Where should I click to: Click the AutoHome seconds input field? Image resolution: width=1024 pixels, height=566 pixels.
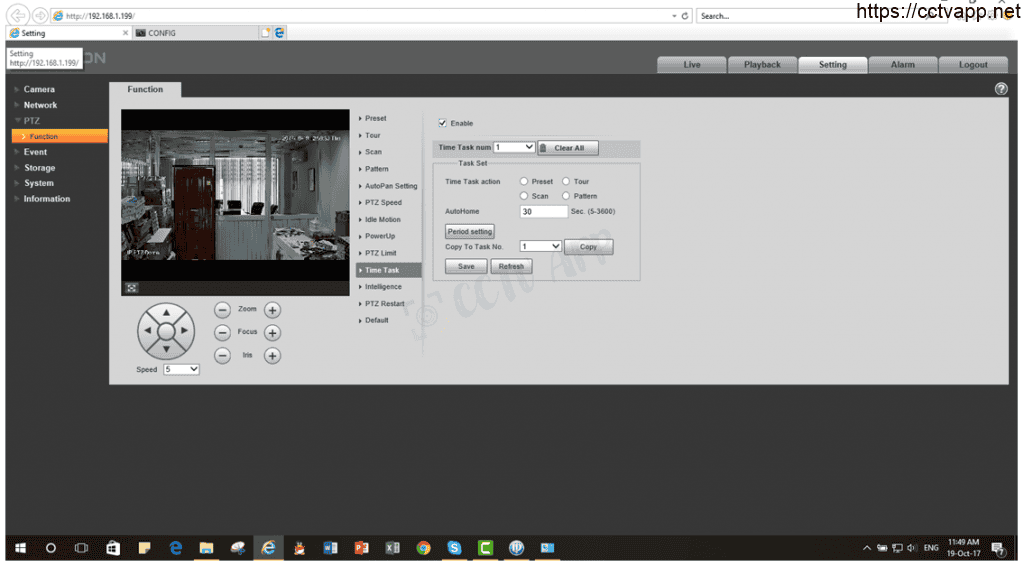coord(543,212)
